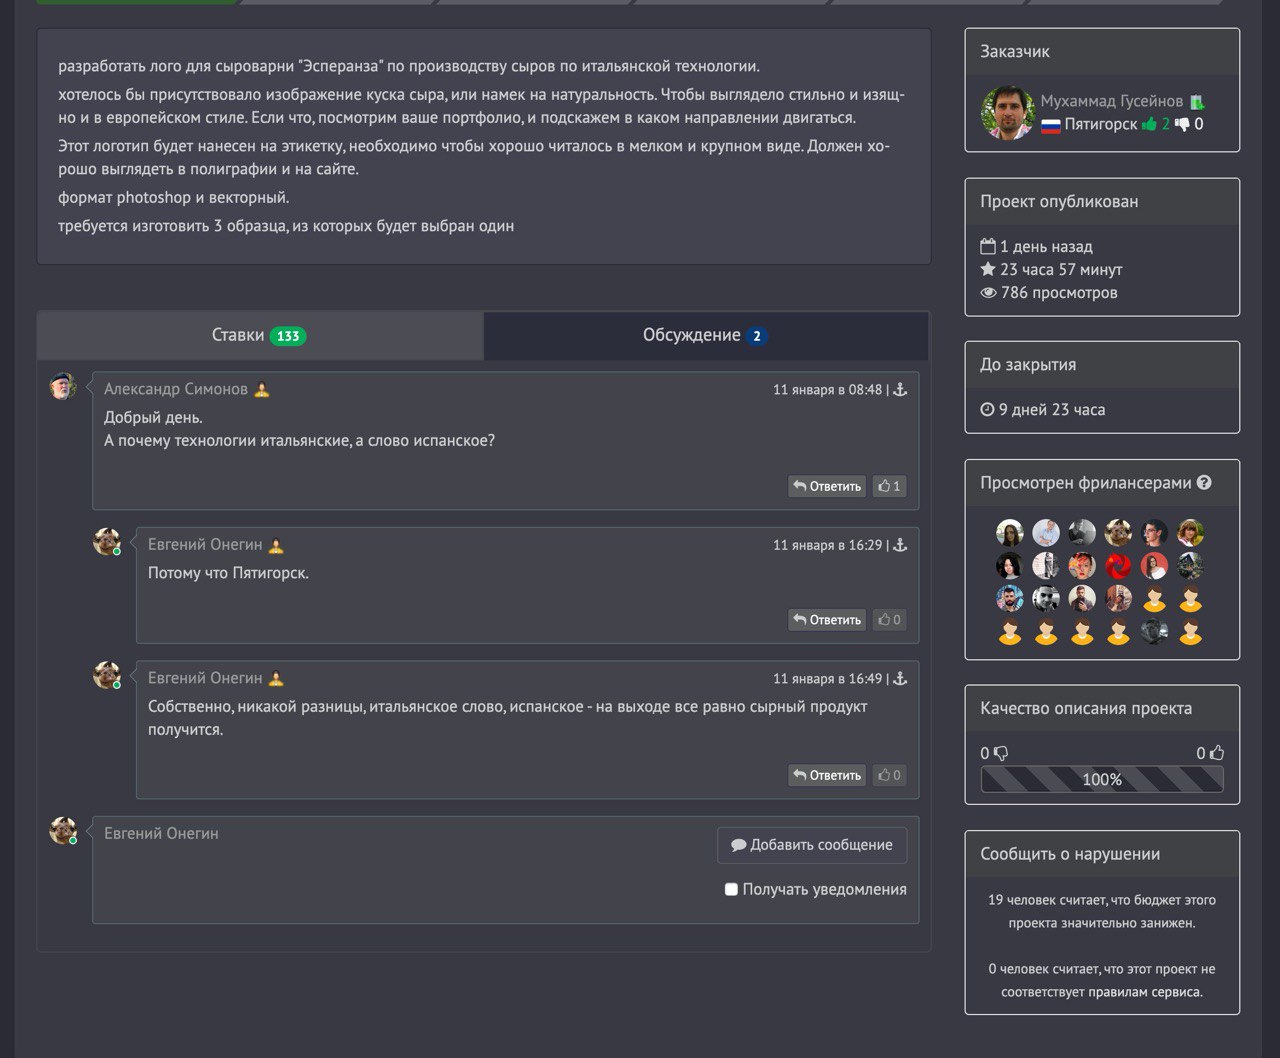Click the client's avatar photo

[x=1007, y=112]
